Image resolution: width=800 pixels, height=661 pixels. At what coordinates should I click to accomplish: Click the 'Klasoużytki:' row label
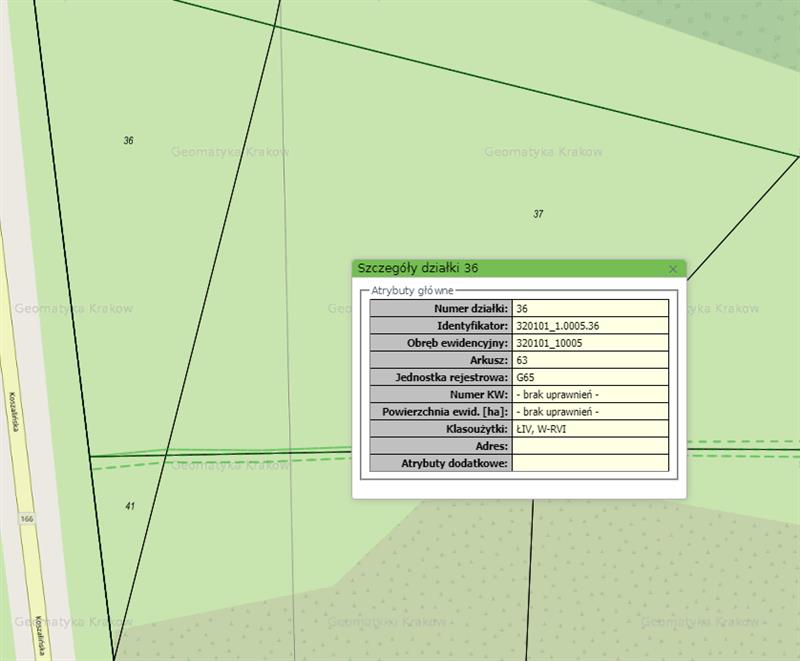[476, 429]
